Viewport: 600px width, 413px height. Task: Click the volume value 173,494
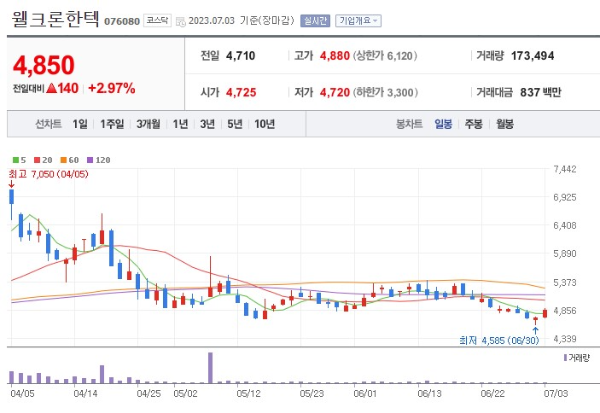(x=533, y=56)
